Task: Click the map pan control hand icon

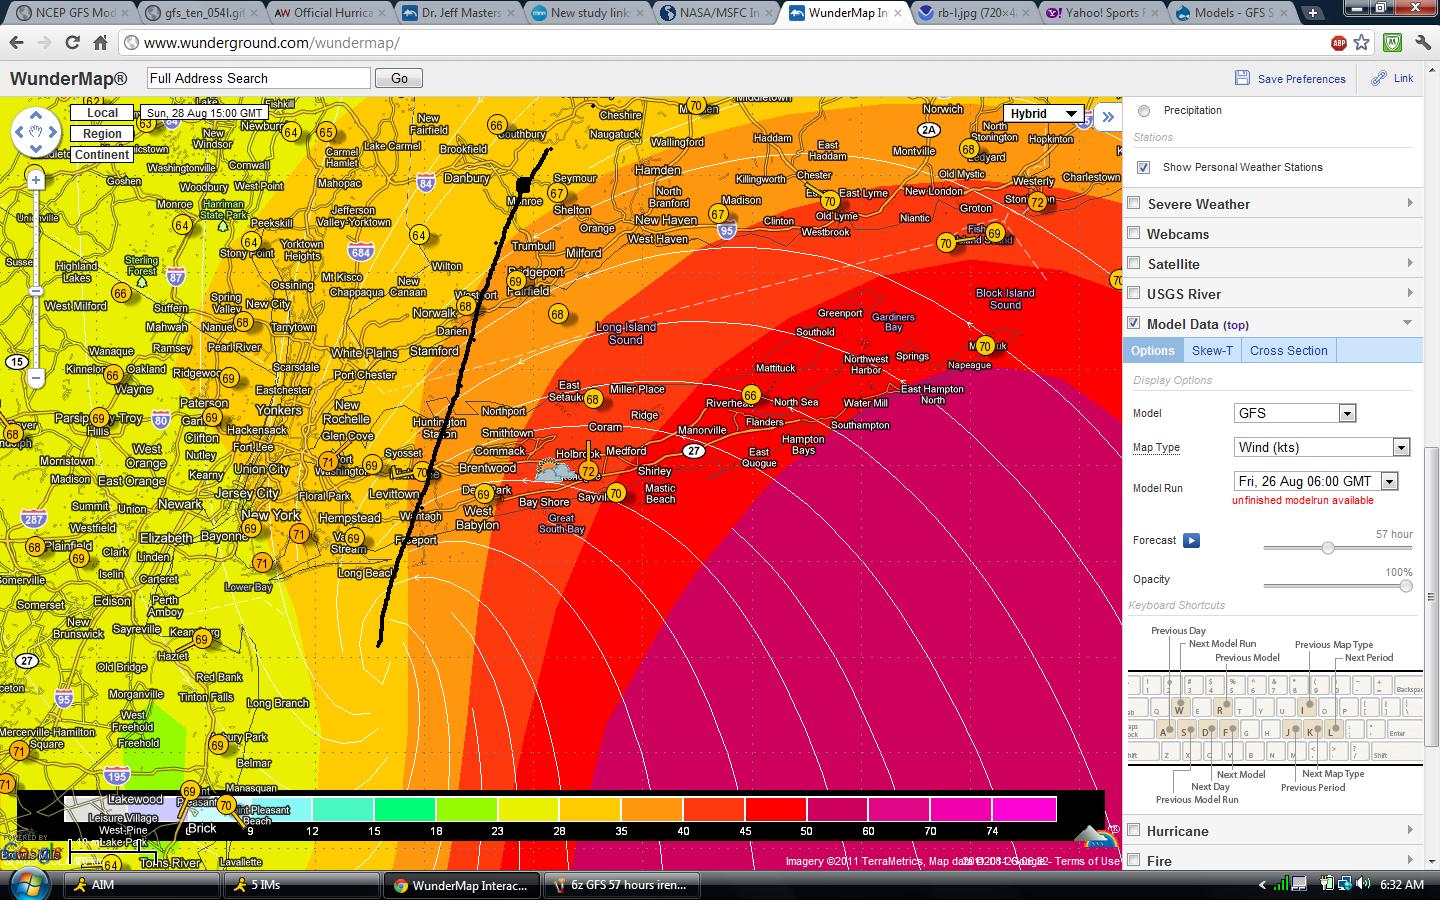Action: pos(36,131)
